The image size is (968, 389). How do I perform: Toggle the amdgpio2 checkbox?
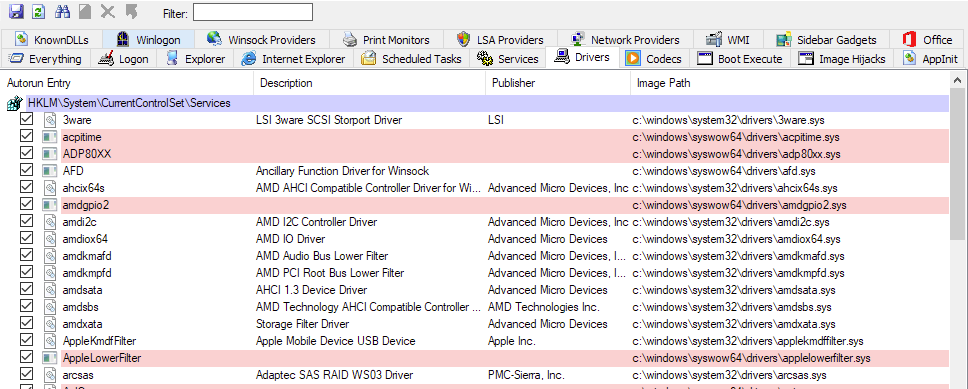[27, 205]
